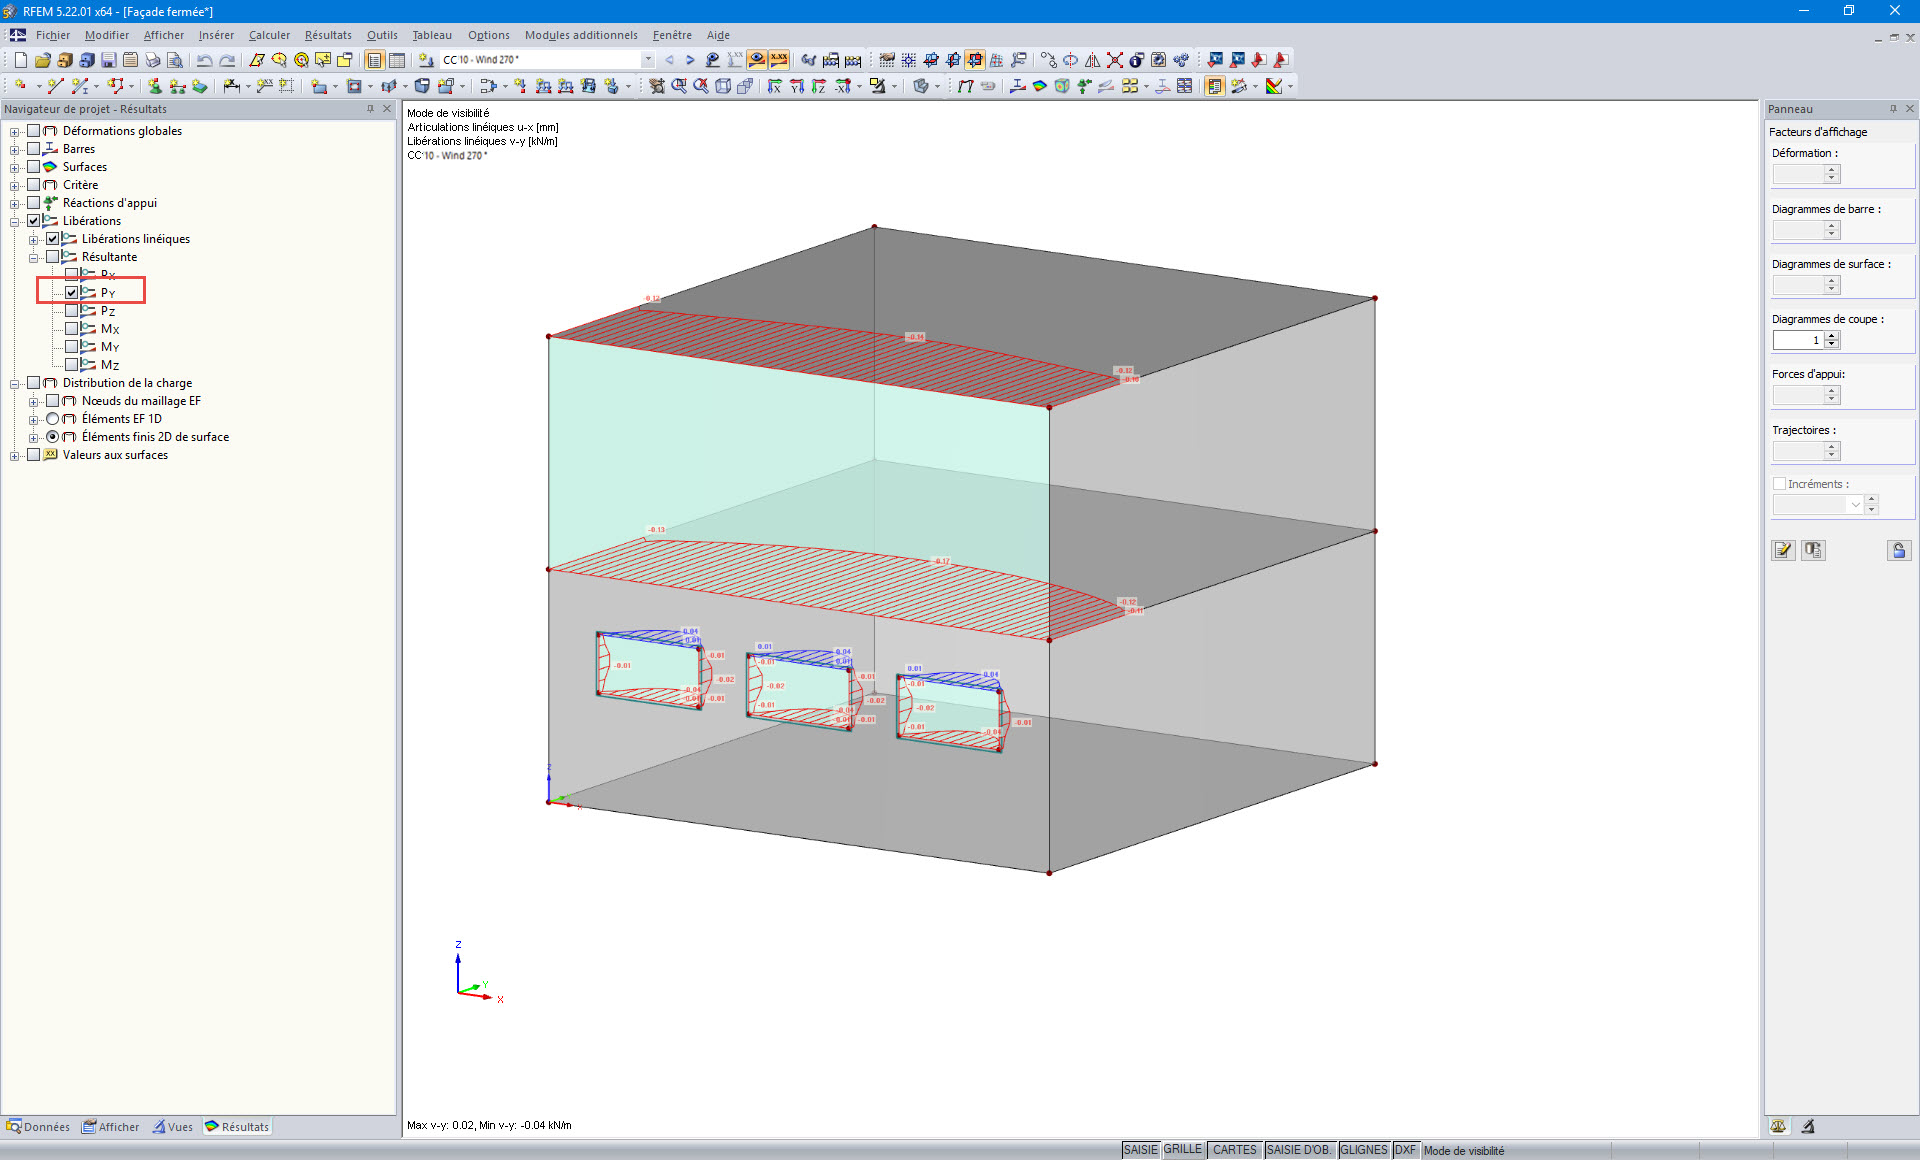The height and width of the screenshot is (1160, 1920).
Task: Increase the Diagrammes de coupe factor stepper
Action: [1831, 336]
